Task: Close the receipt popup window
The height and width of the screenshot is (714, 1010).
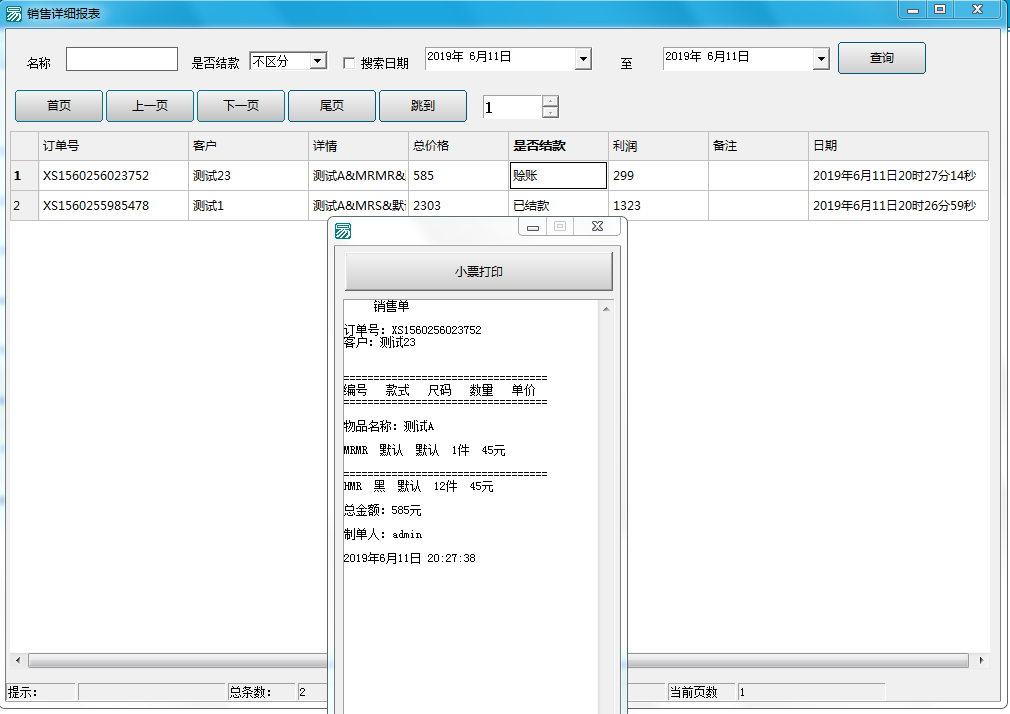Action: (x=597, y=227)
